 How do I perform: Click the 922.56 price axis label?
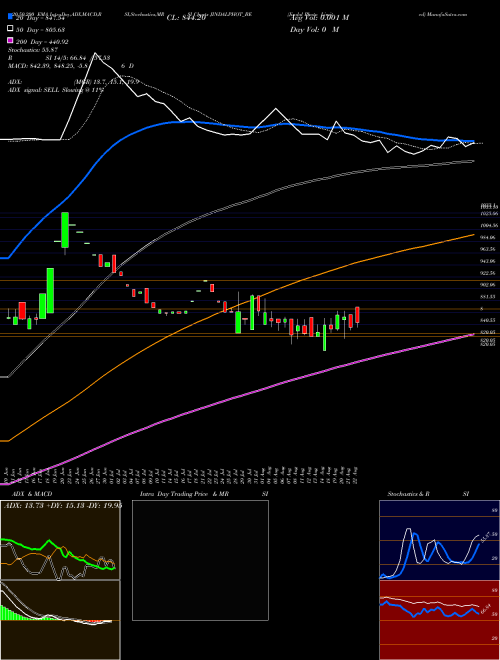(489, 273)
